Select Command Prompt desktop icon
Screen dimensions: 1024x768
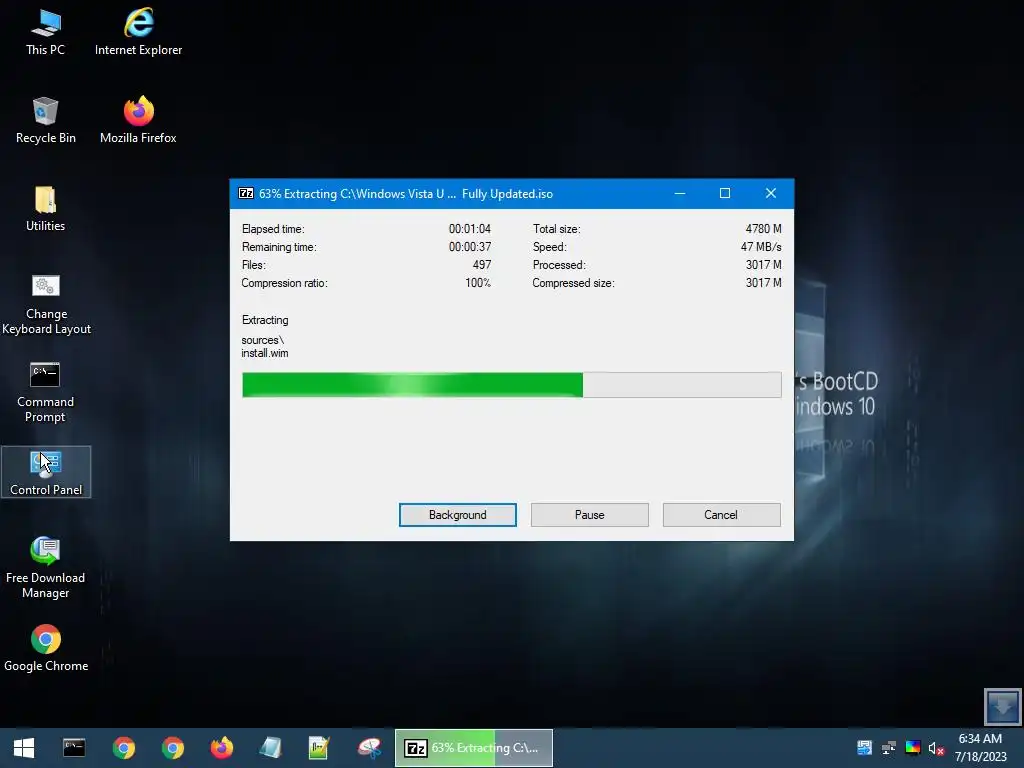(46, 392)
